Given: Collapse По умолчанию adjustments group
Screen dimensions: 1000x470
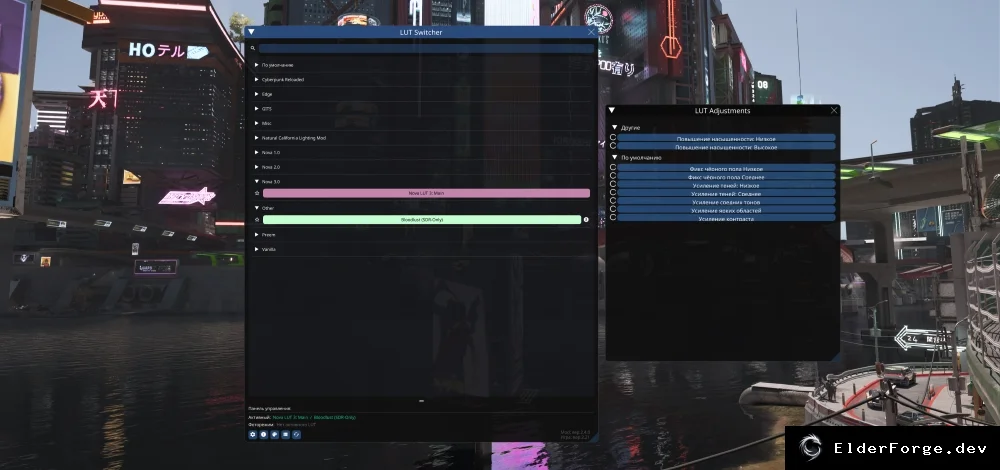Looking at the screenshot, I should pos(615,158).
